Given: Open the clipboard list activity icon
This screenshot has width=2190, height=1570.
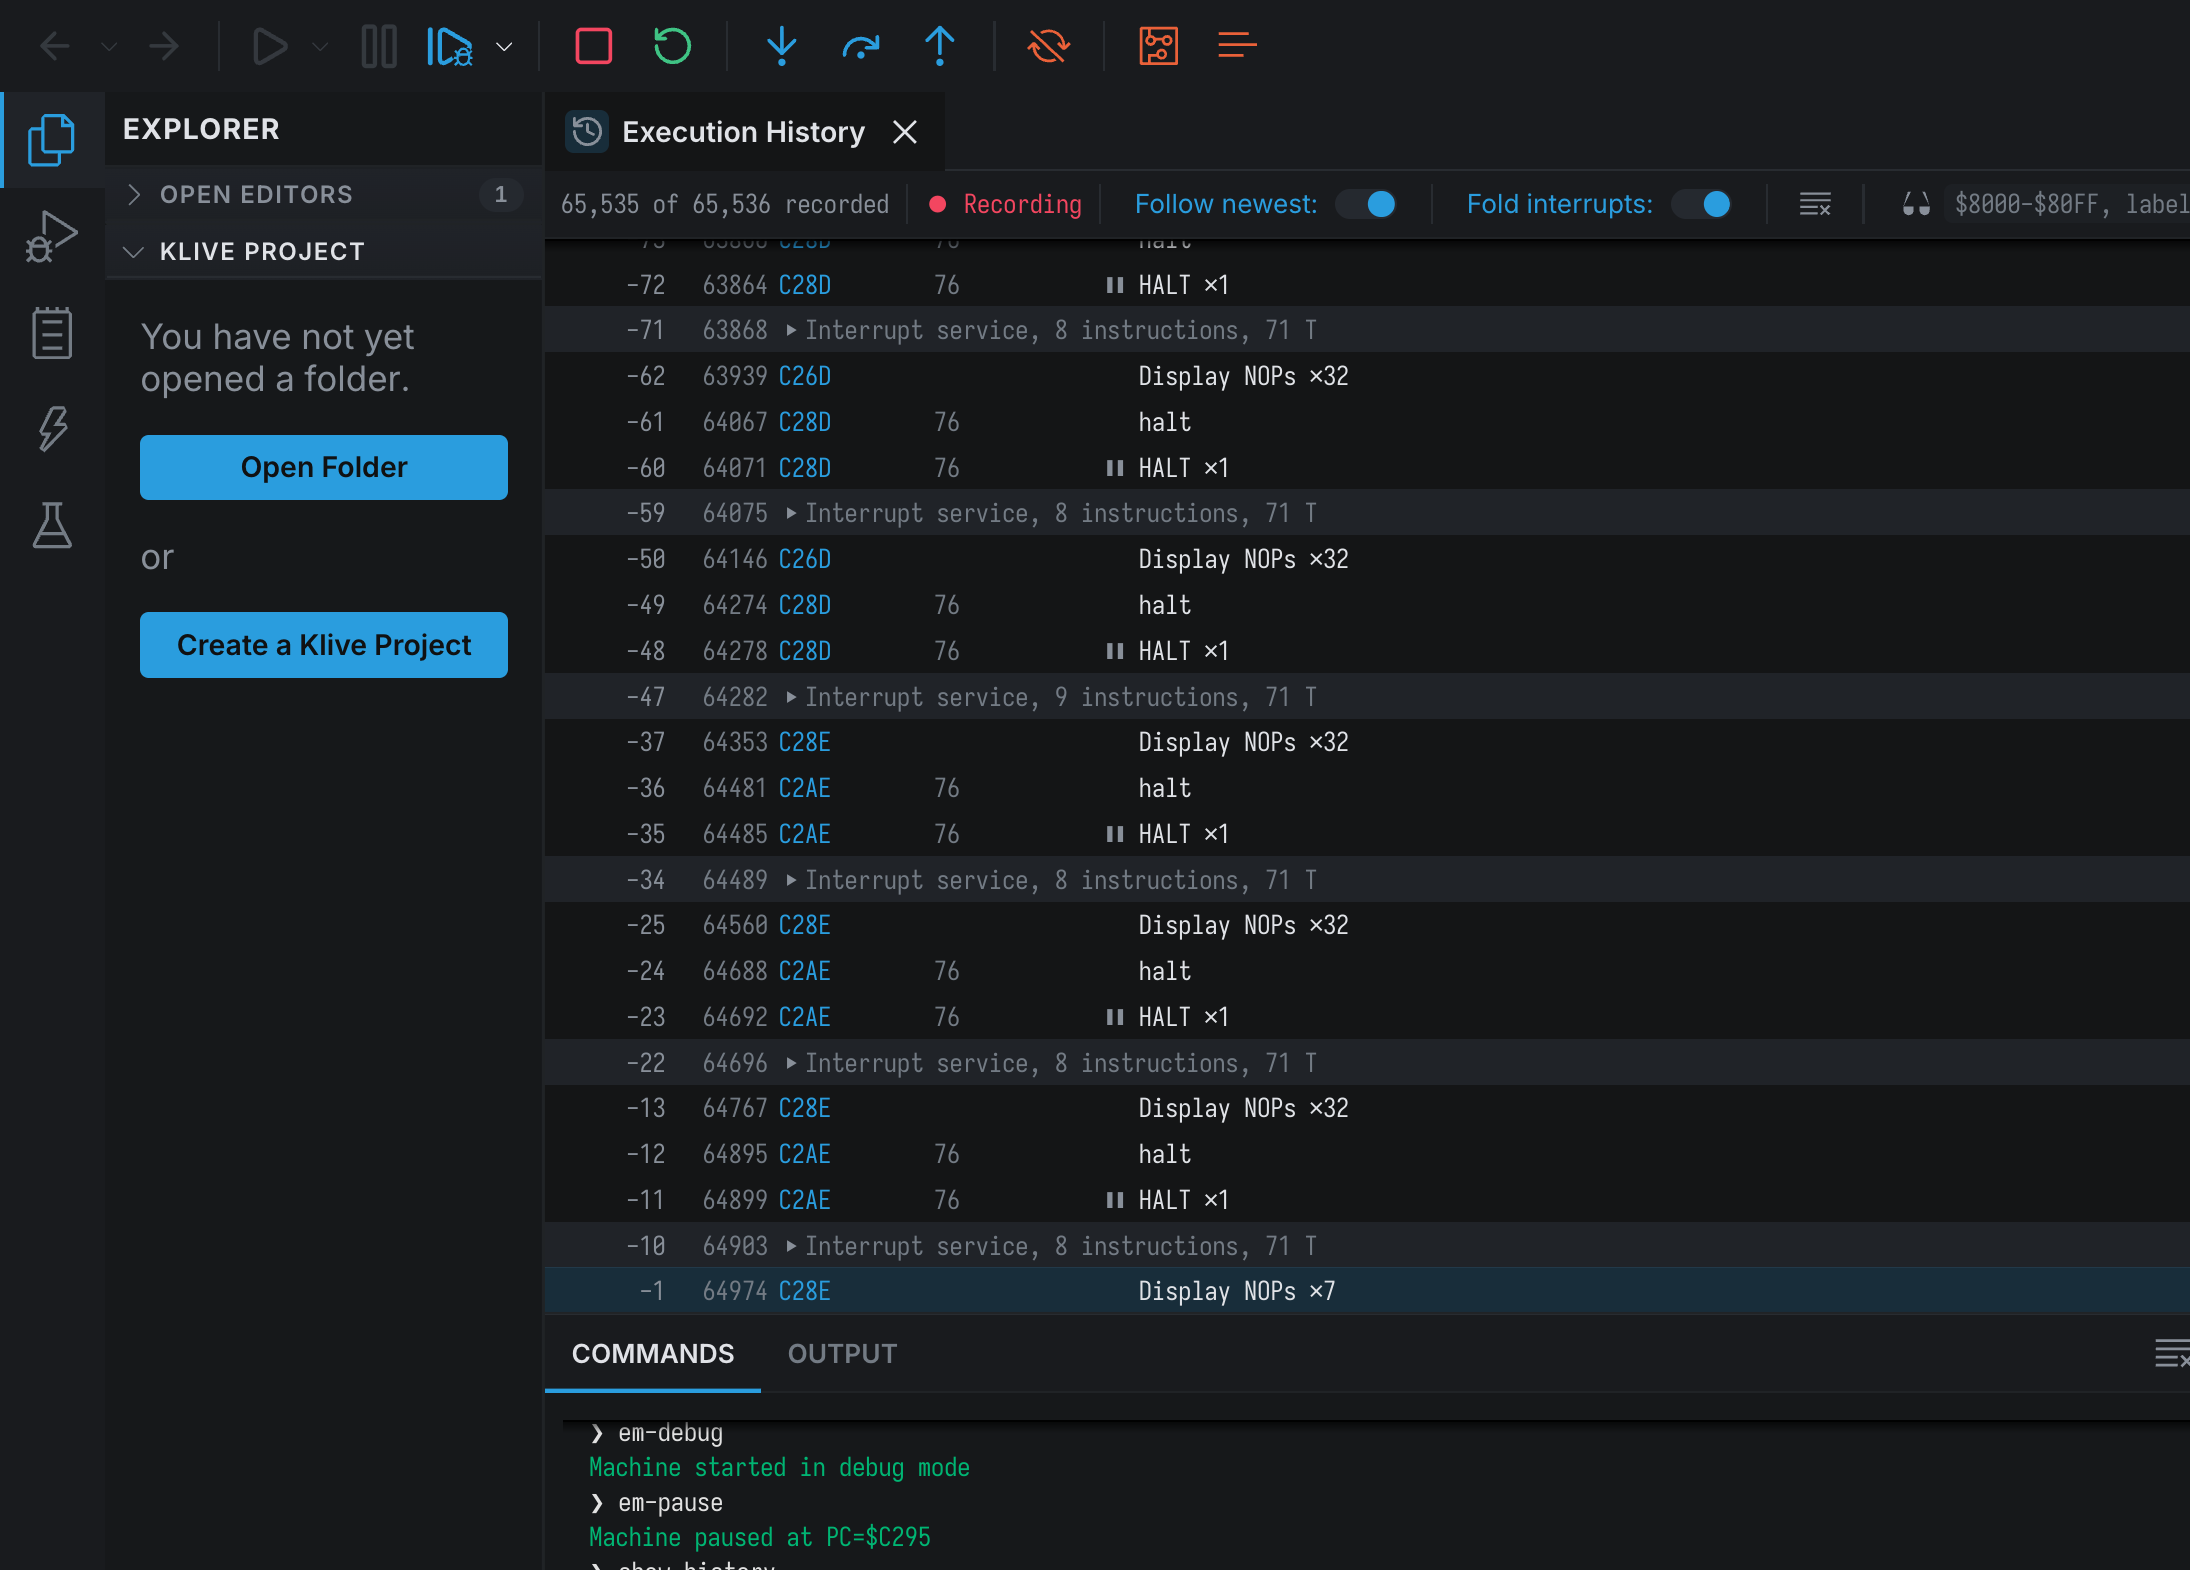Looking at the screenshot, I should coord(52,333).
